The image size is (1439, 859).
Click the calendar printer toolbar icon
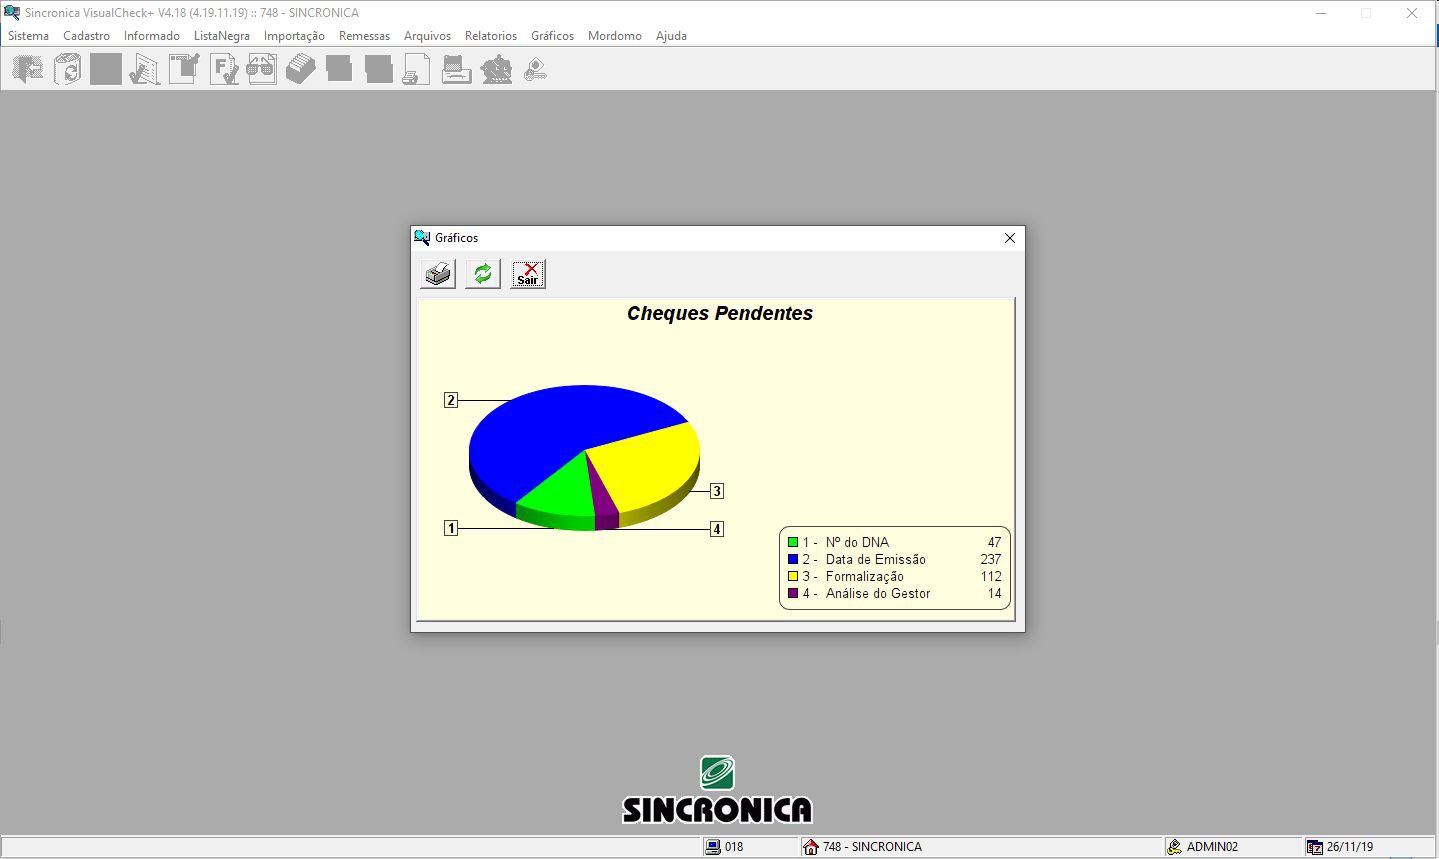pyautogui.click(x=457, y=70)
